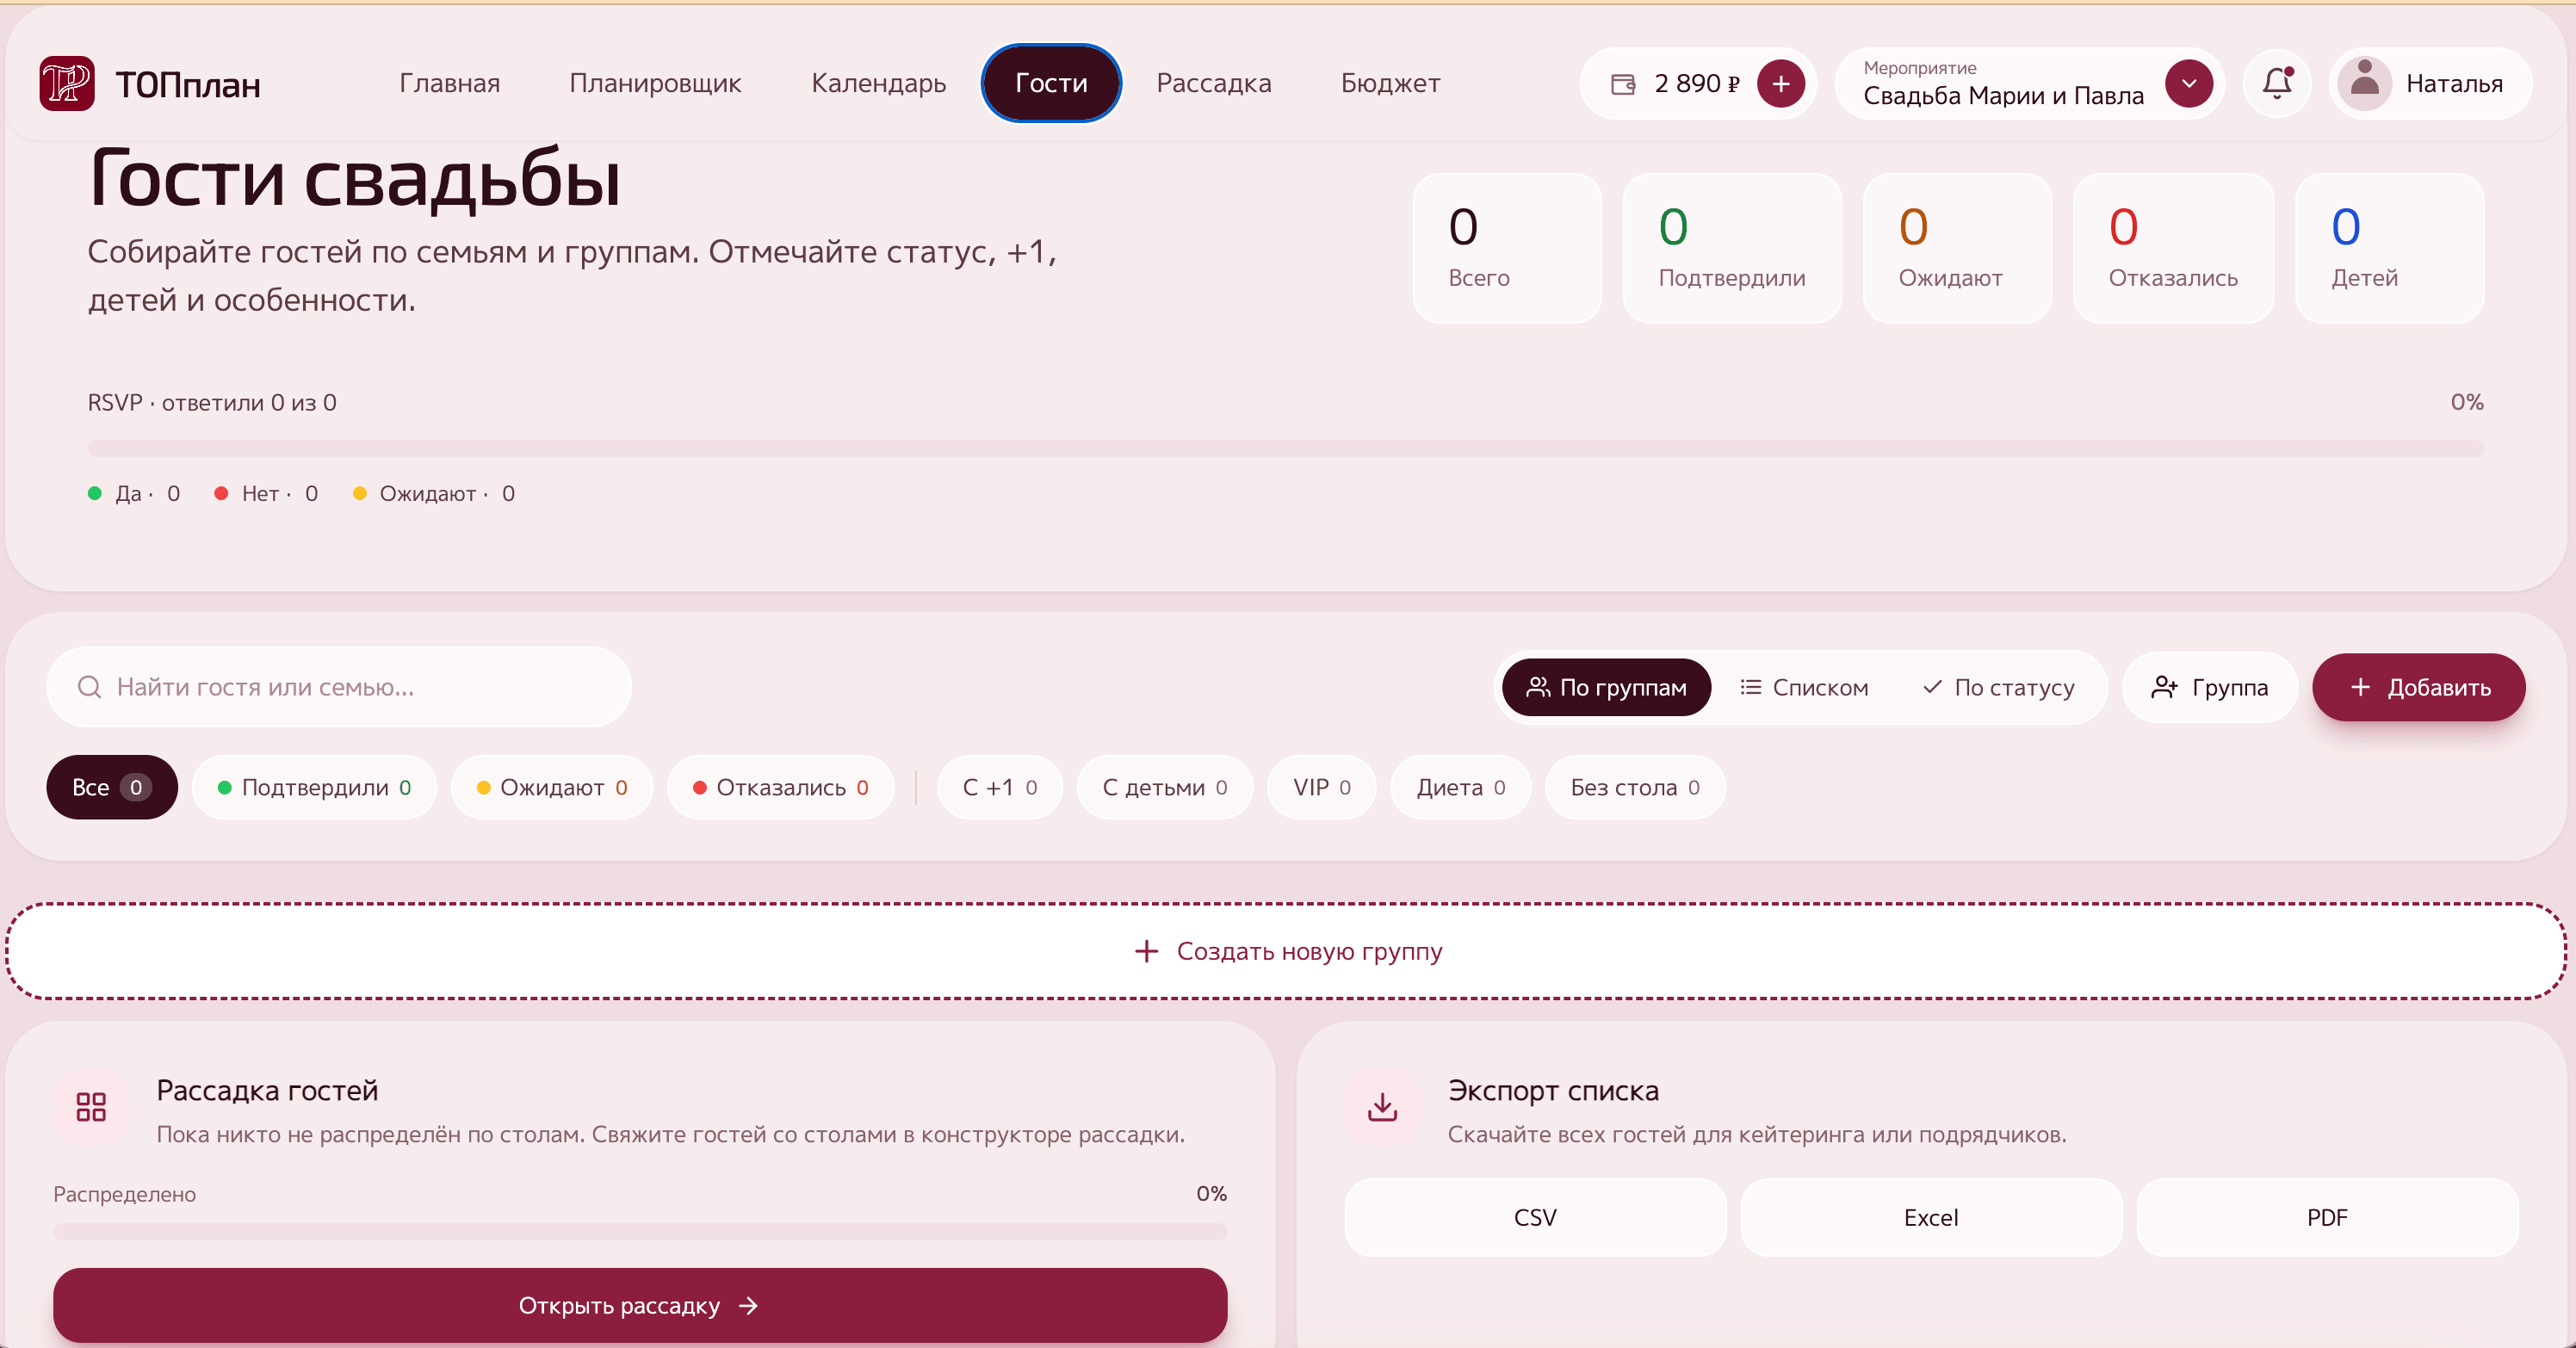Toggle the Диета filter chip
Viewport: 2576px width, 1348px height.
coord(1460,787)
